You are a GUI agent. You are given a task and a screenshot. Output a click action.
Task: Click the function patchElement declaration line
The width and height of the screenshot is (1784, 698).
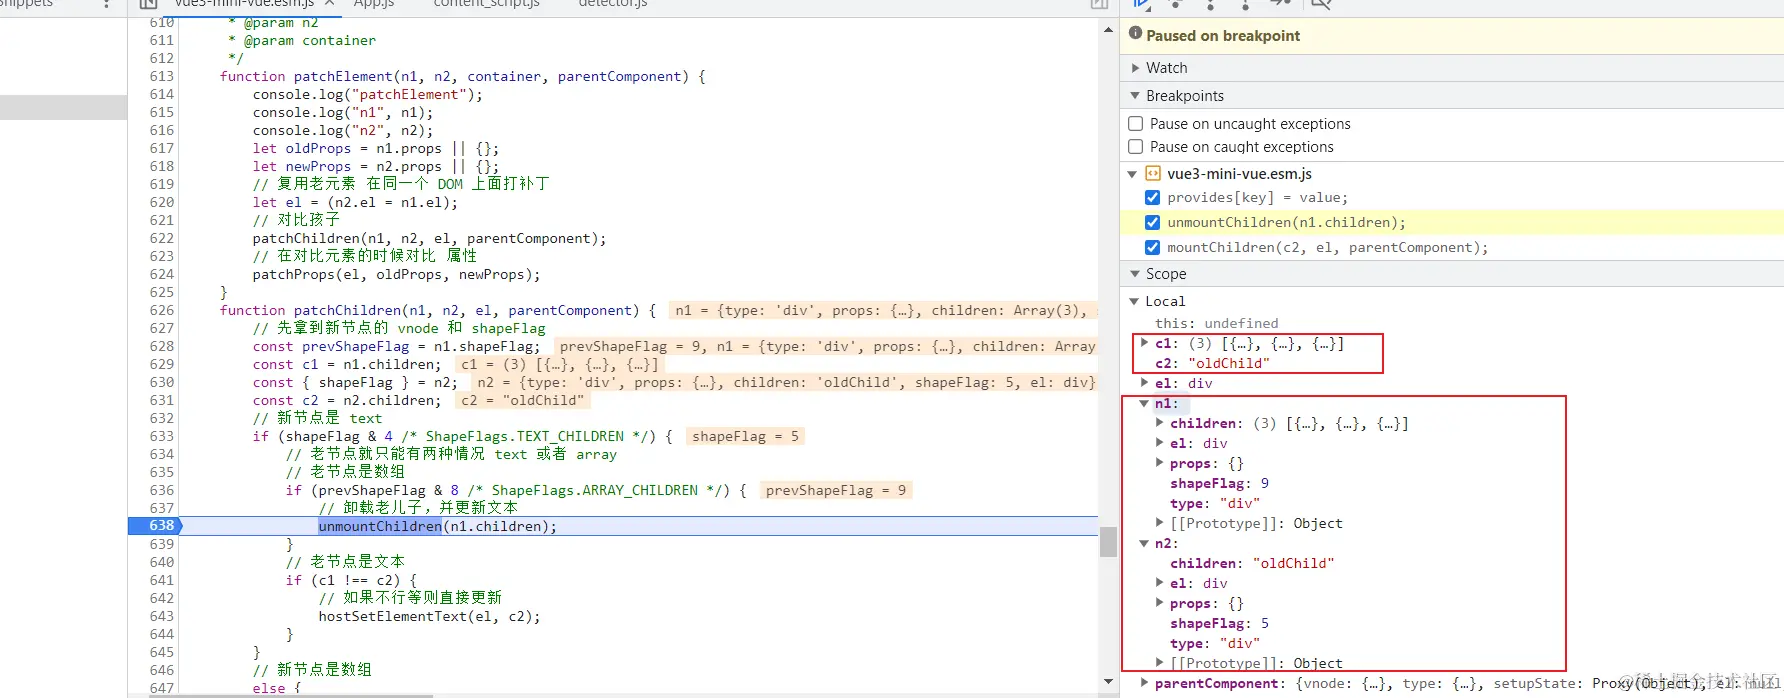[x=463, y=76]
